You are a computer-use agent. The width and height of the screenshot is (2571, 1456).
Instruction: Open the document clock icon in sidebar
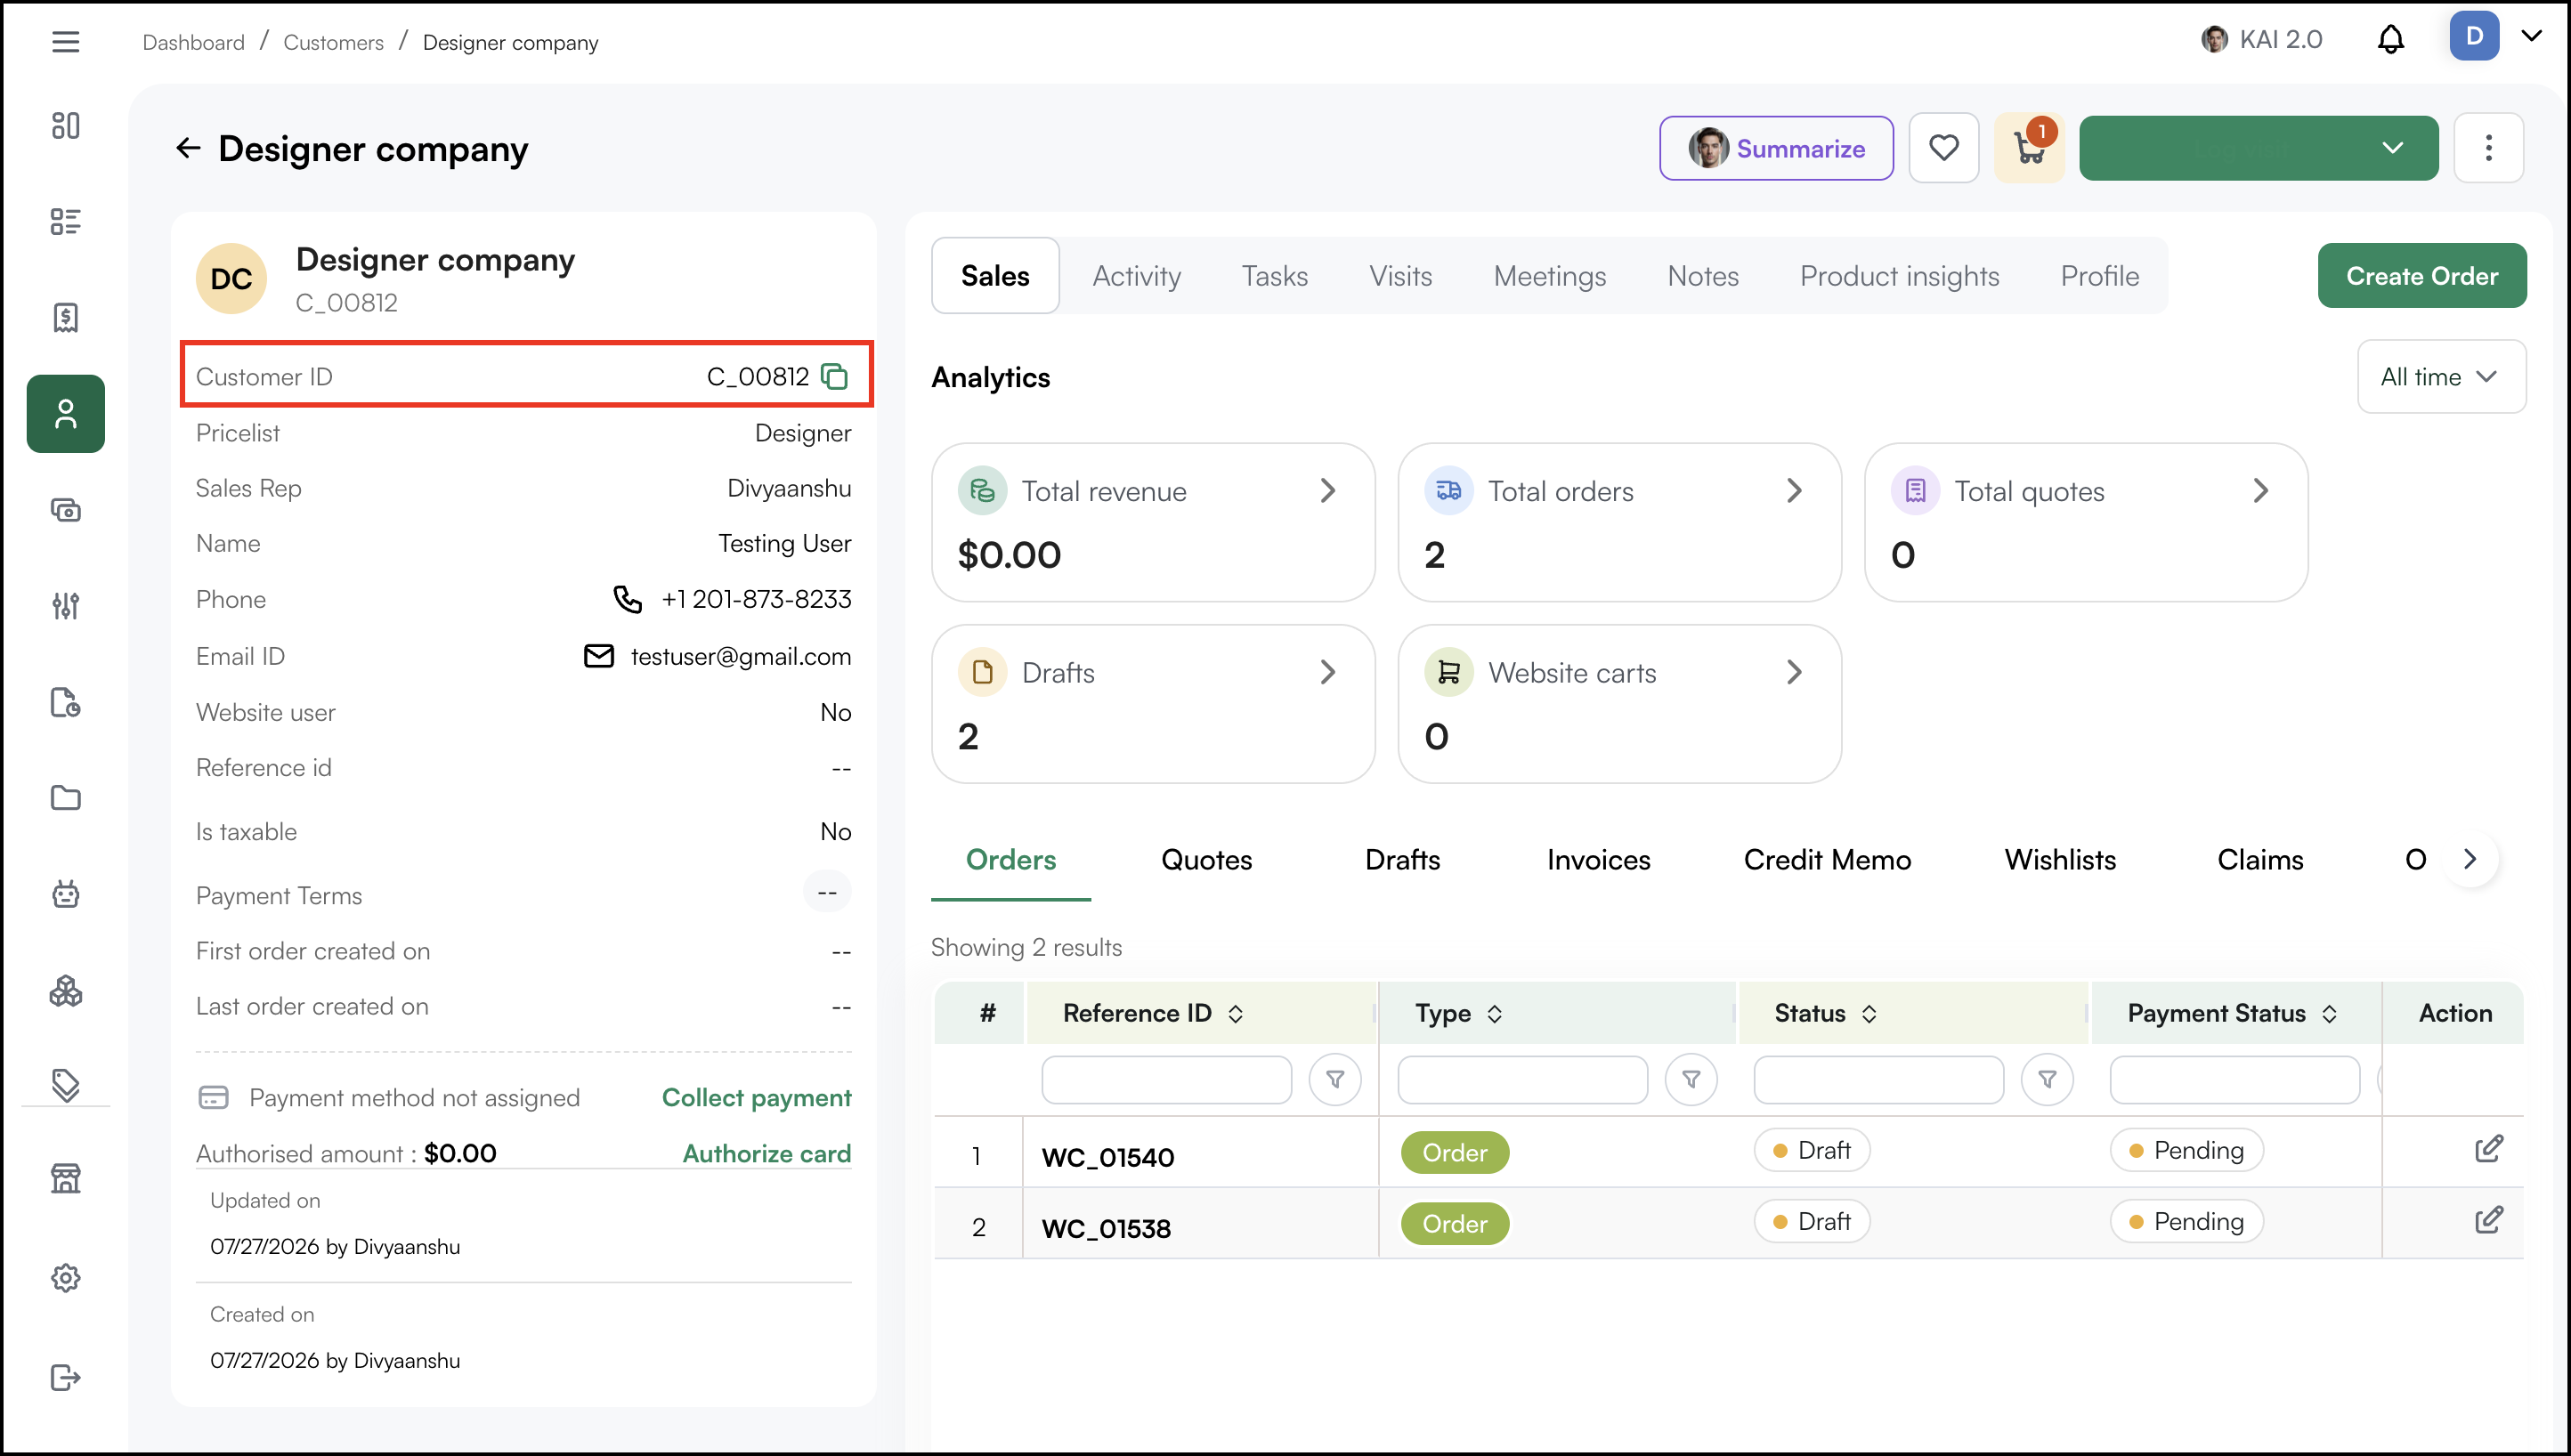[x=65, y=702]
